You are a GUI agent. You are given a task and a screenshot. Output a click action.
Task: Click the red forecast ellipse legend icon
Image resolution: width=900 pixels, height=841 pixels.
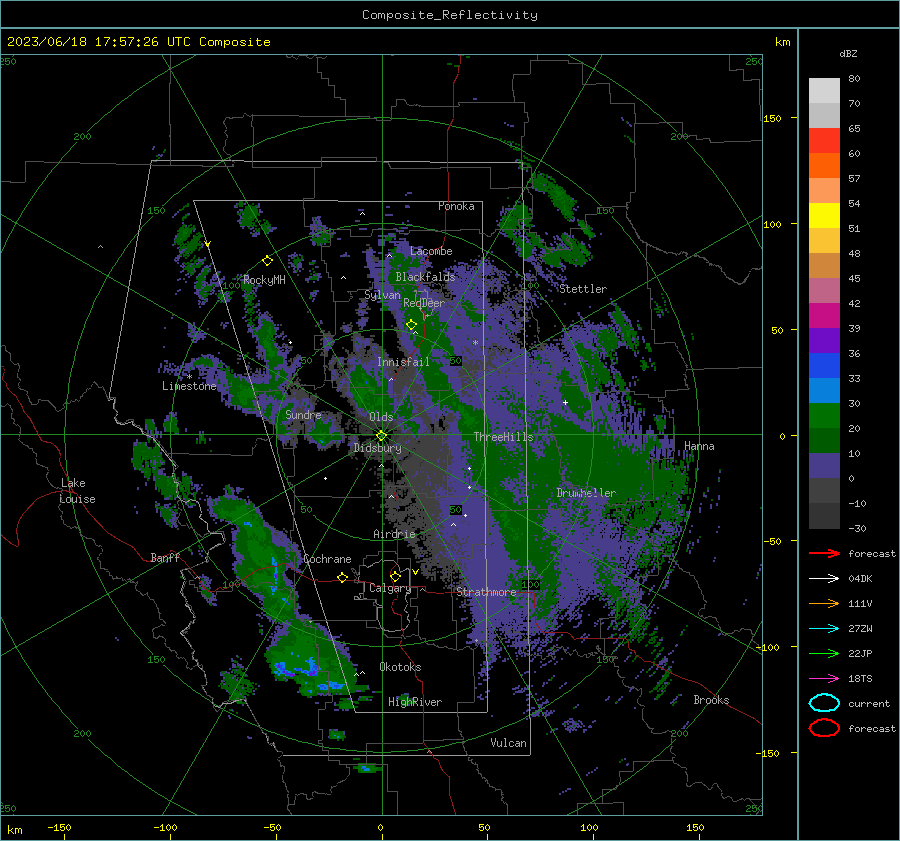click(x=824, y=728)
